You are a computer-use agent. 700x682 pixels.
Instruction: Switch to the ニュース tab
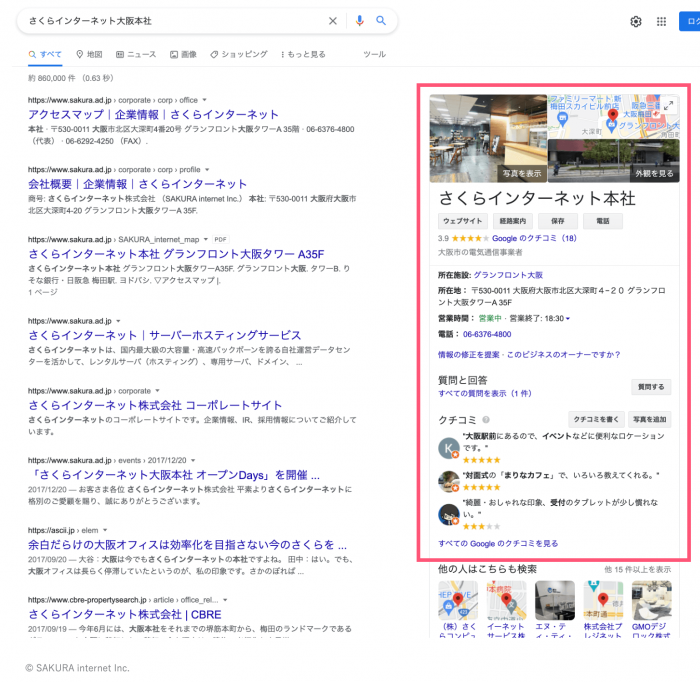[136, 54]
